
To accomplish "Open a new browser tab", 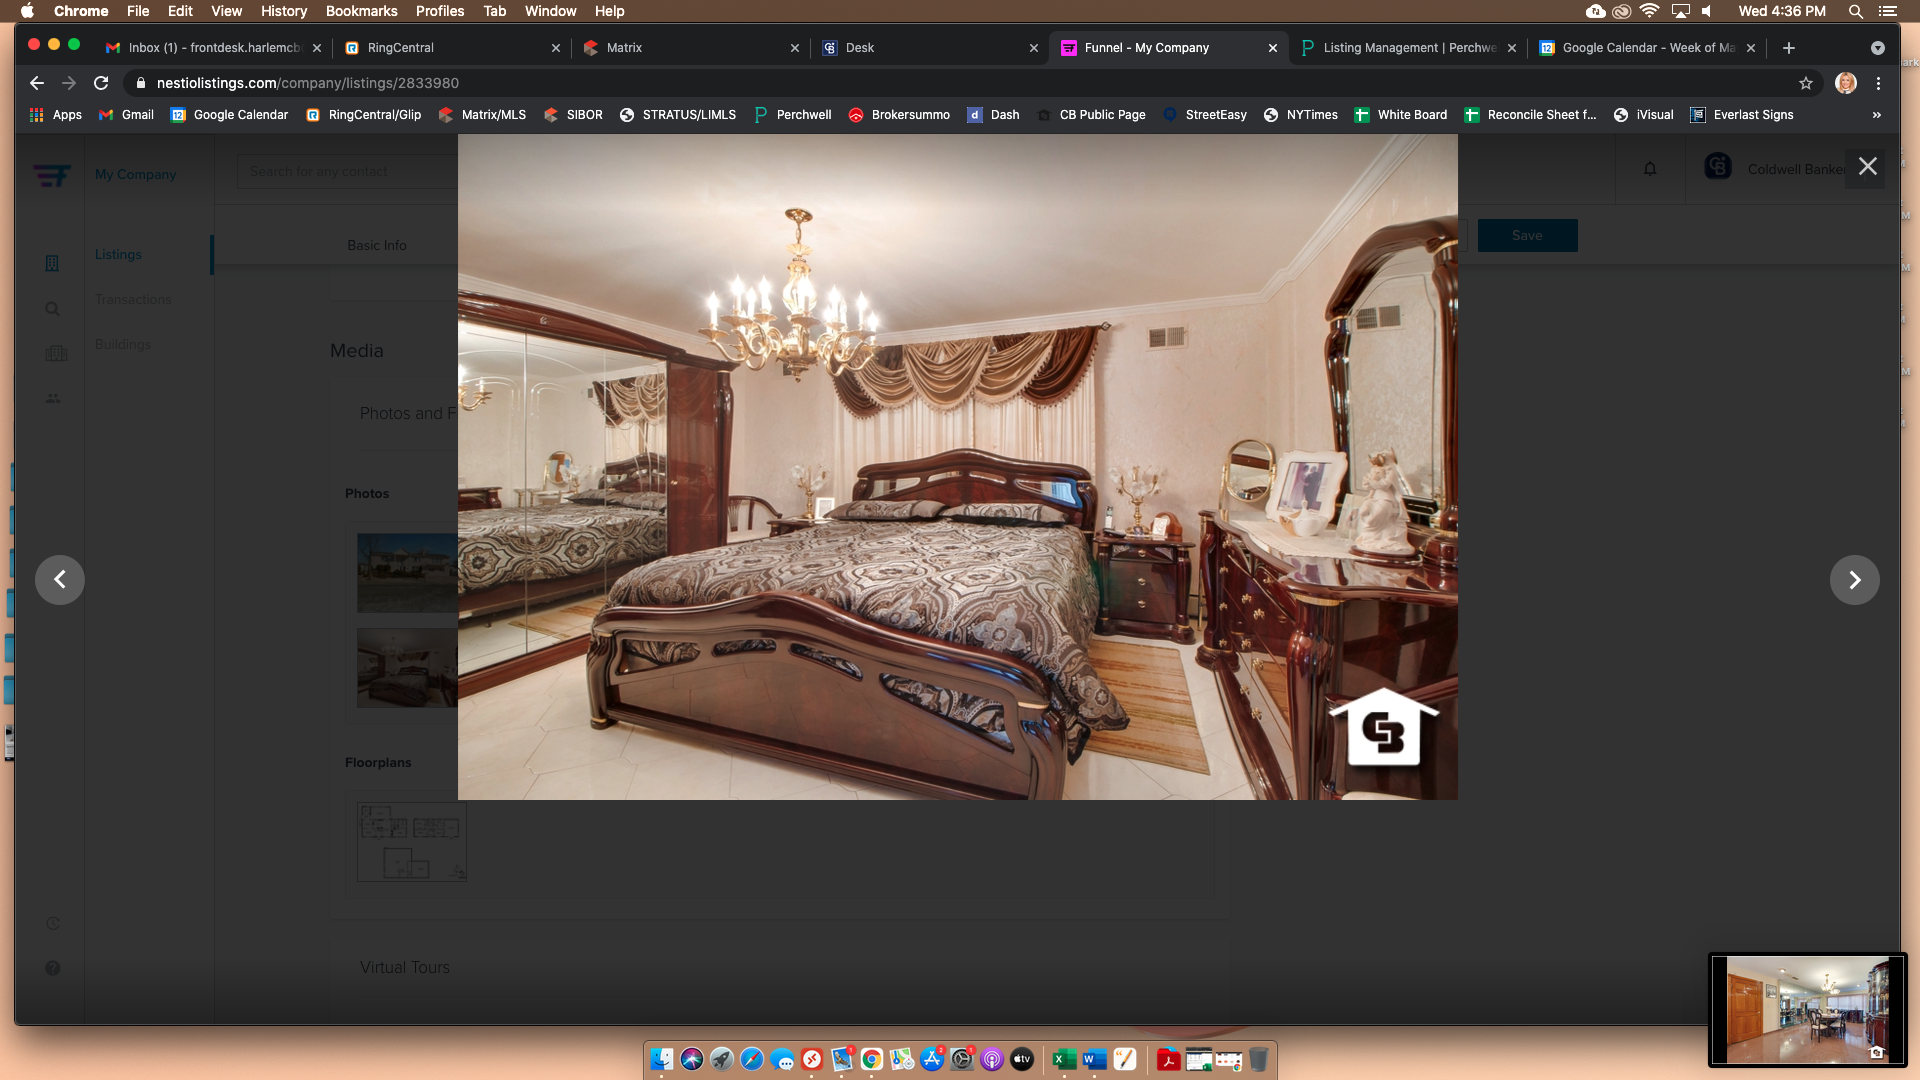I will tap(1789, 48).
